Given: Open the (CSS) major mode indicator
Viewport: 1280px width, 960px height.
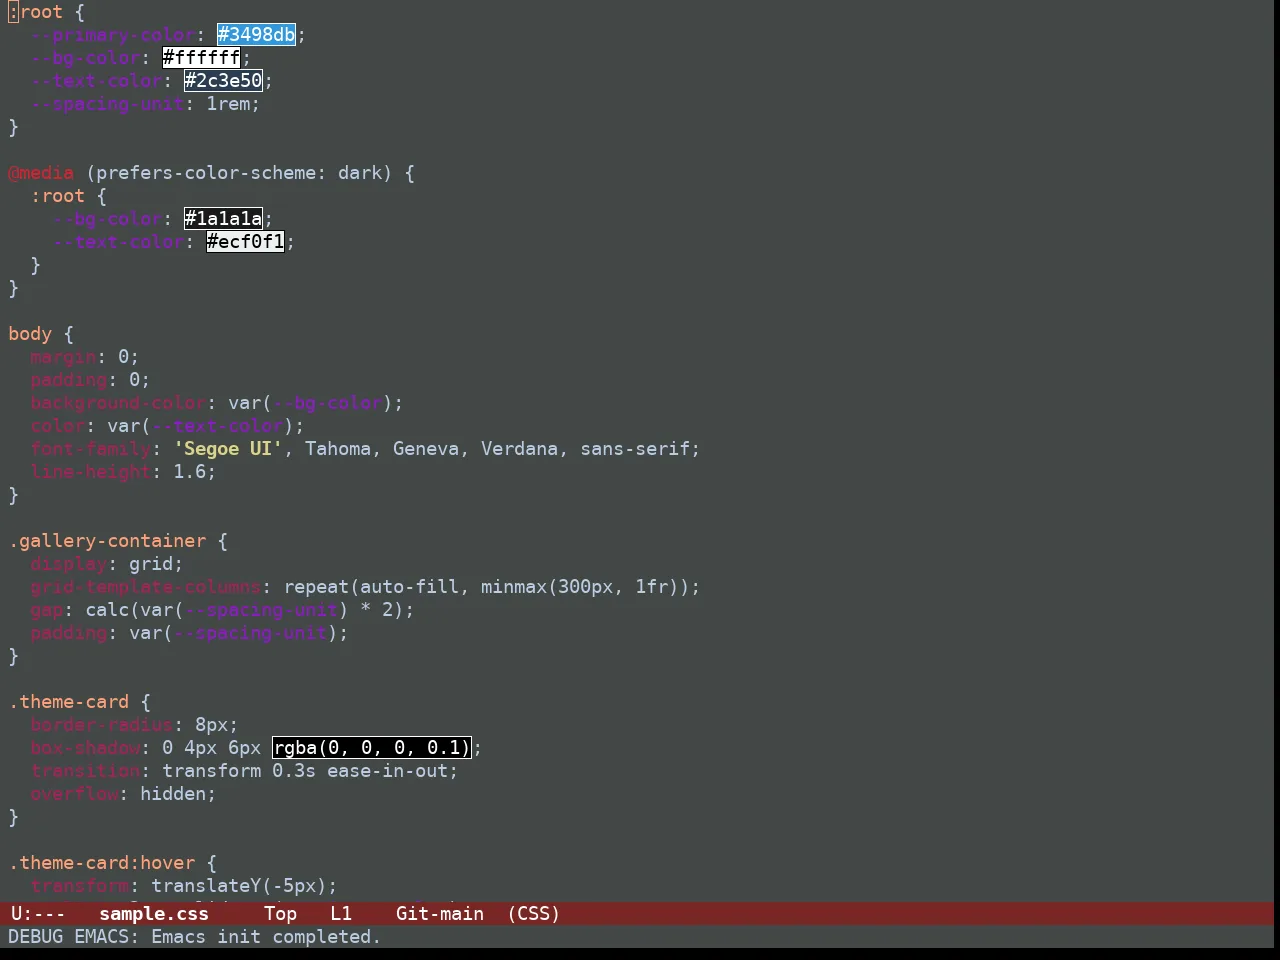Looking at the screenshot, I should coord(534,914).
